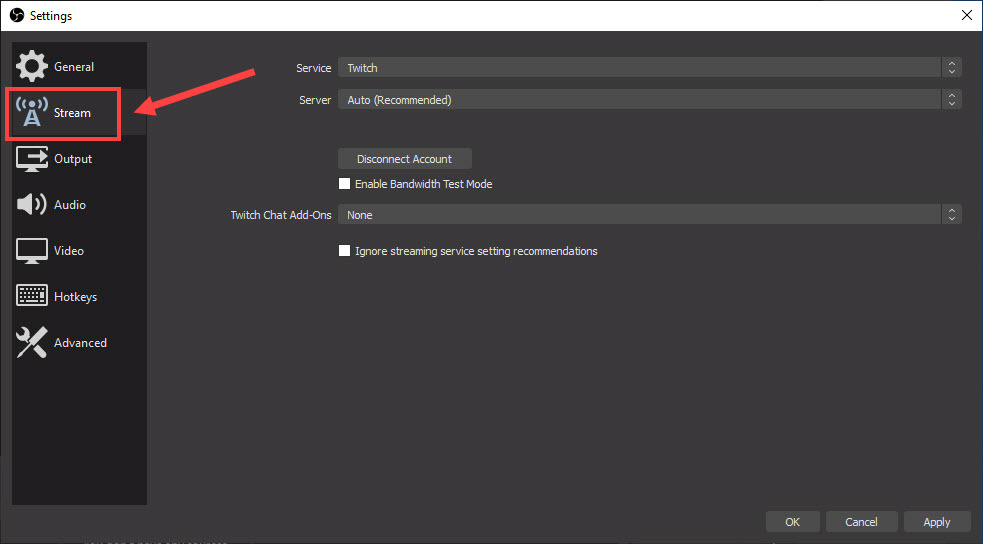Select the Stream antenna icon
Image resolution: width=983 pixels, height=544 pixels.
click(x=32, y=113)
